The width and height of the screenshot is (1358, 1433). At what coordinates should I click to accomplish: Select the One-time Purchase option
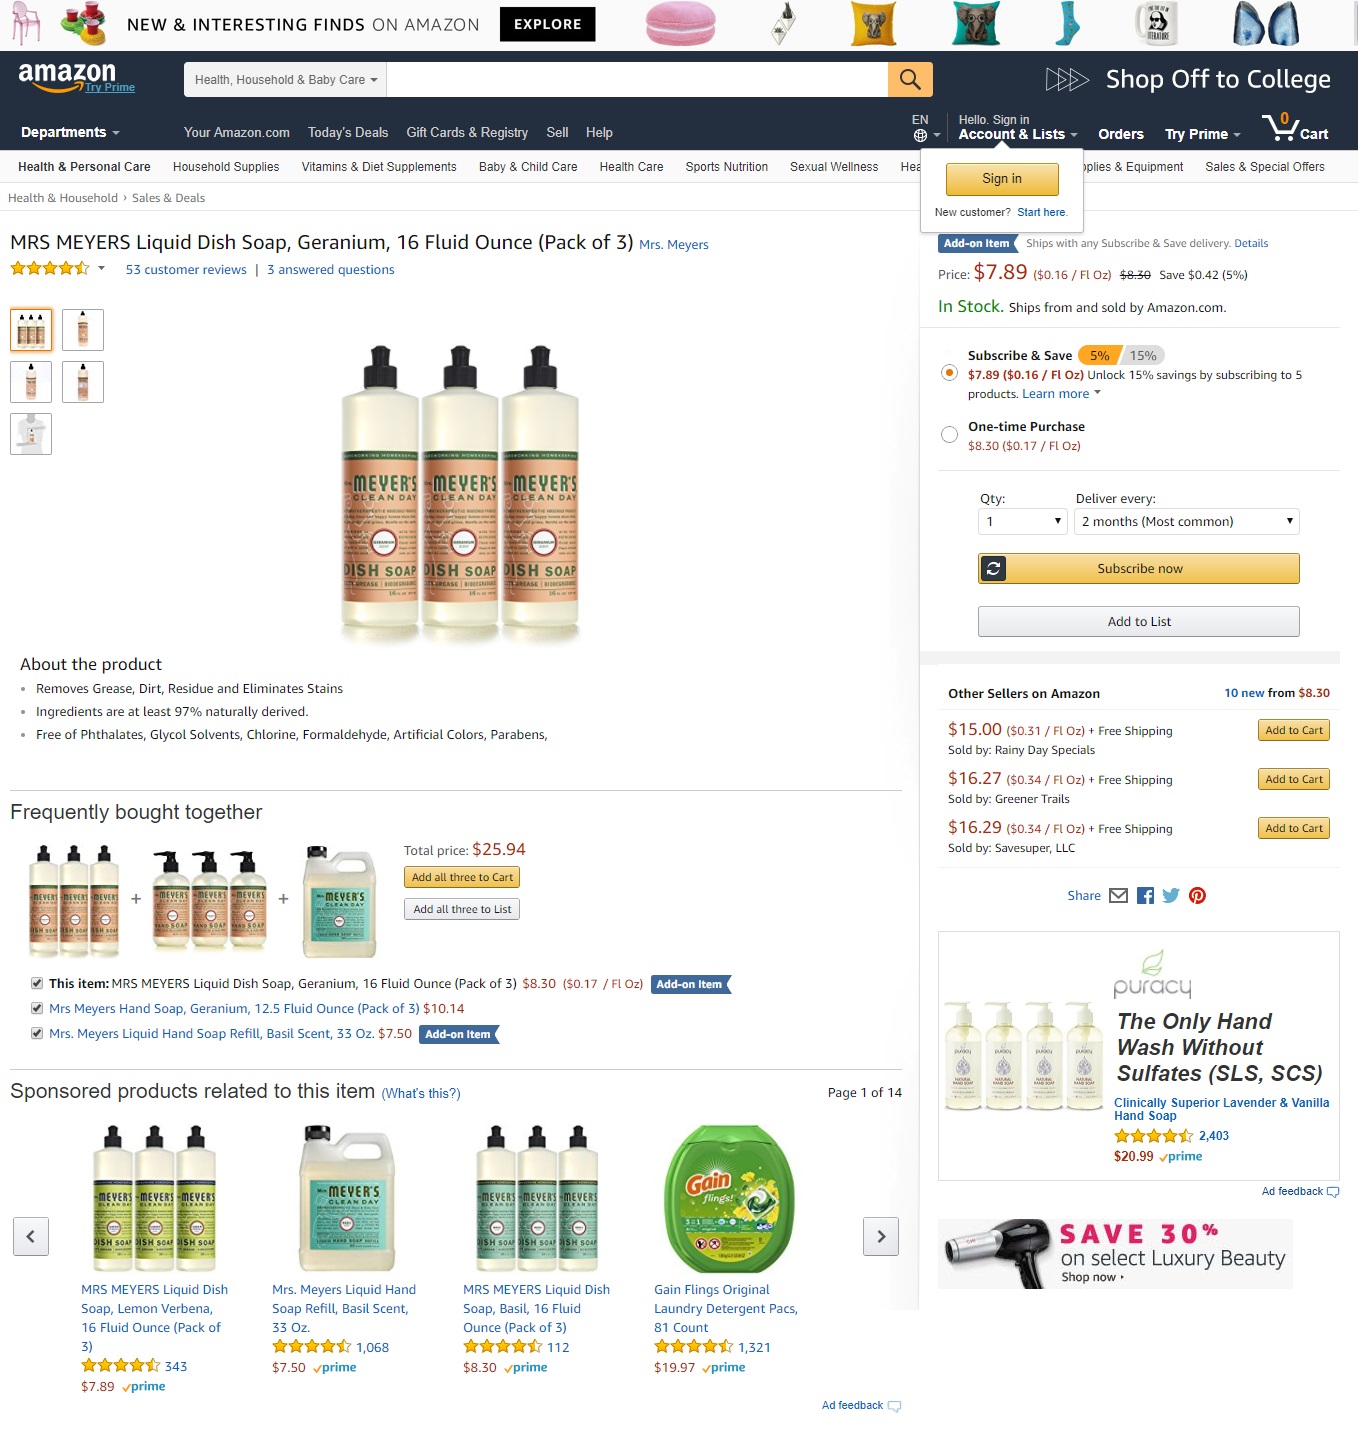coord(950,434)
